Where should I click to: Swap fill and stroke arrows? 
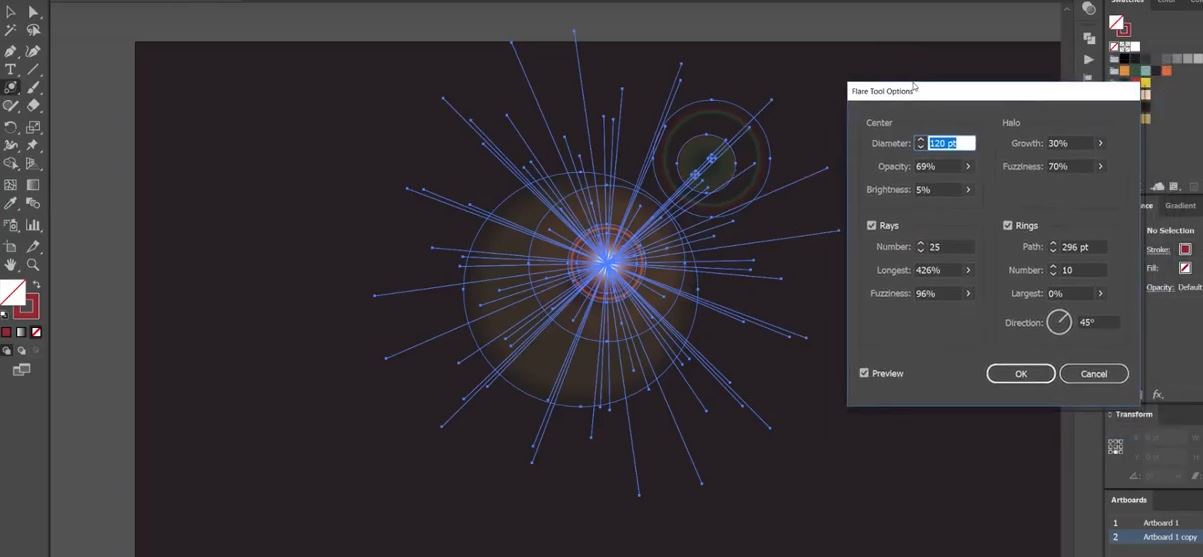click(37, 285)
